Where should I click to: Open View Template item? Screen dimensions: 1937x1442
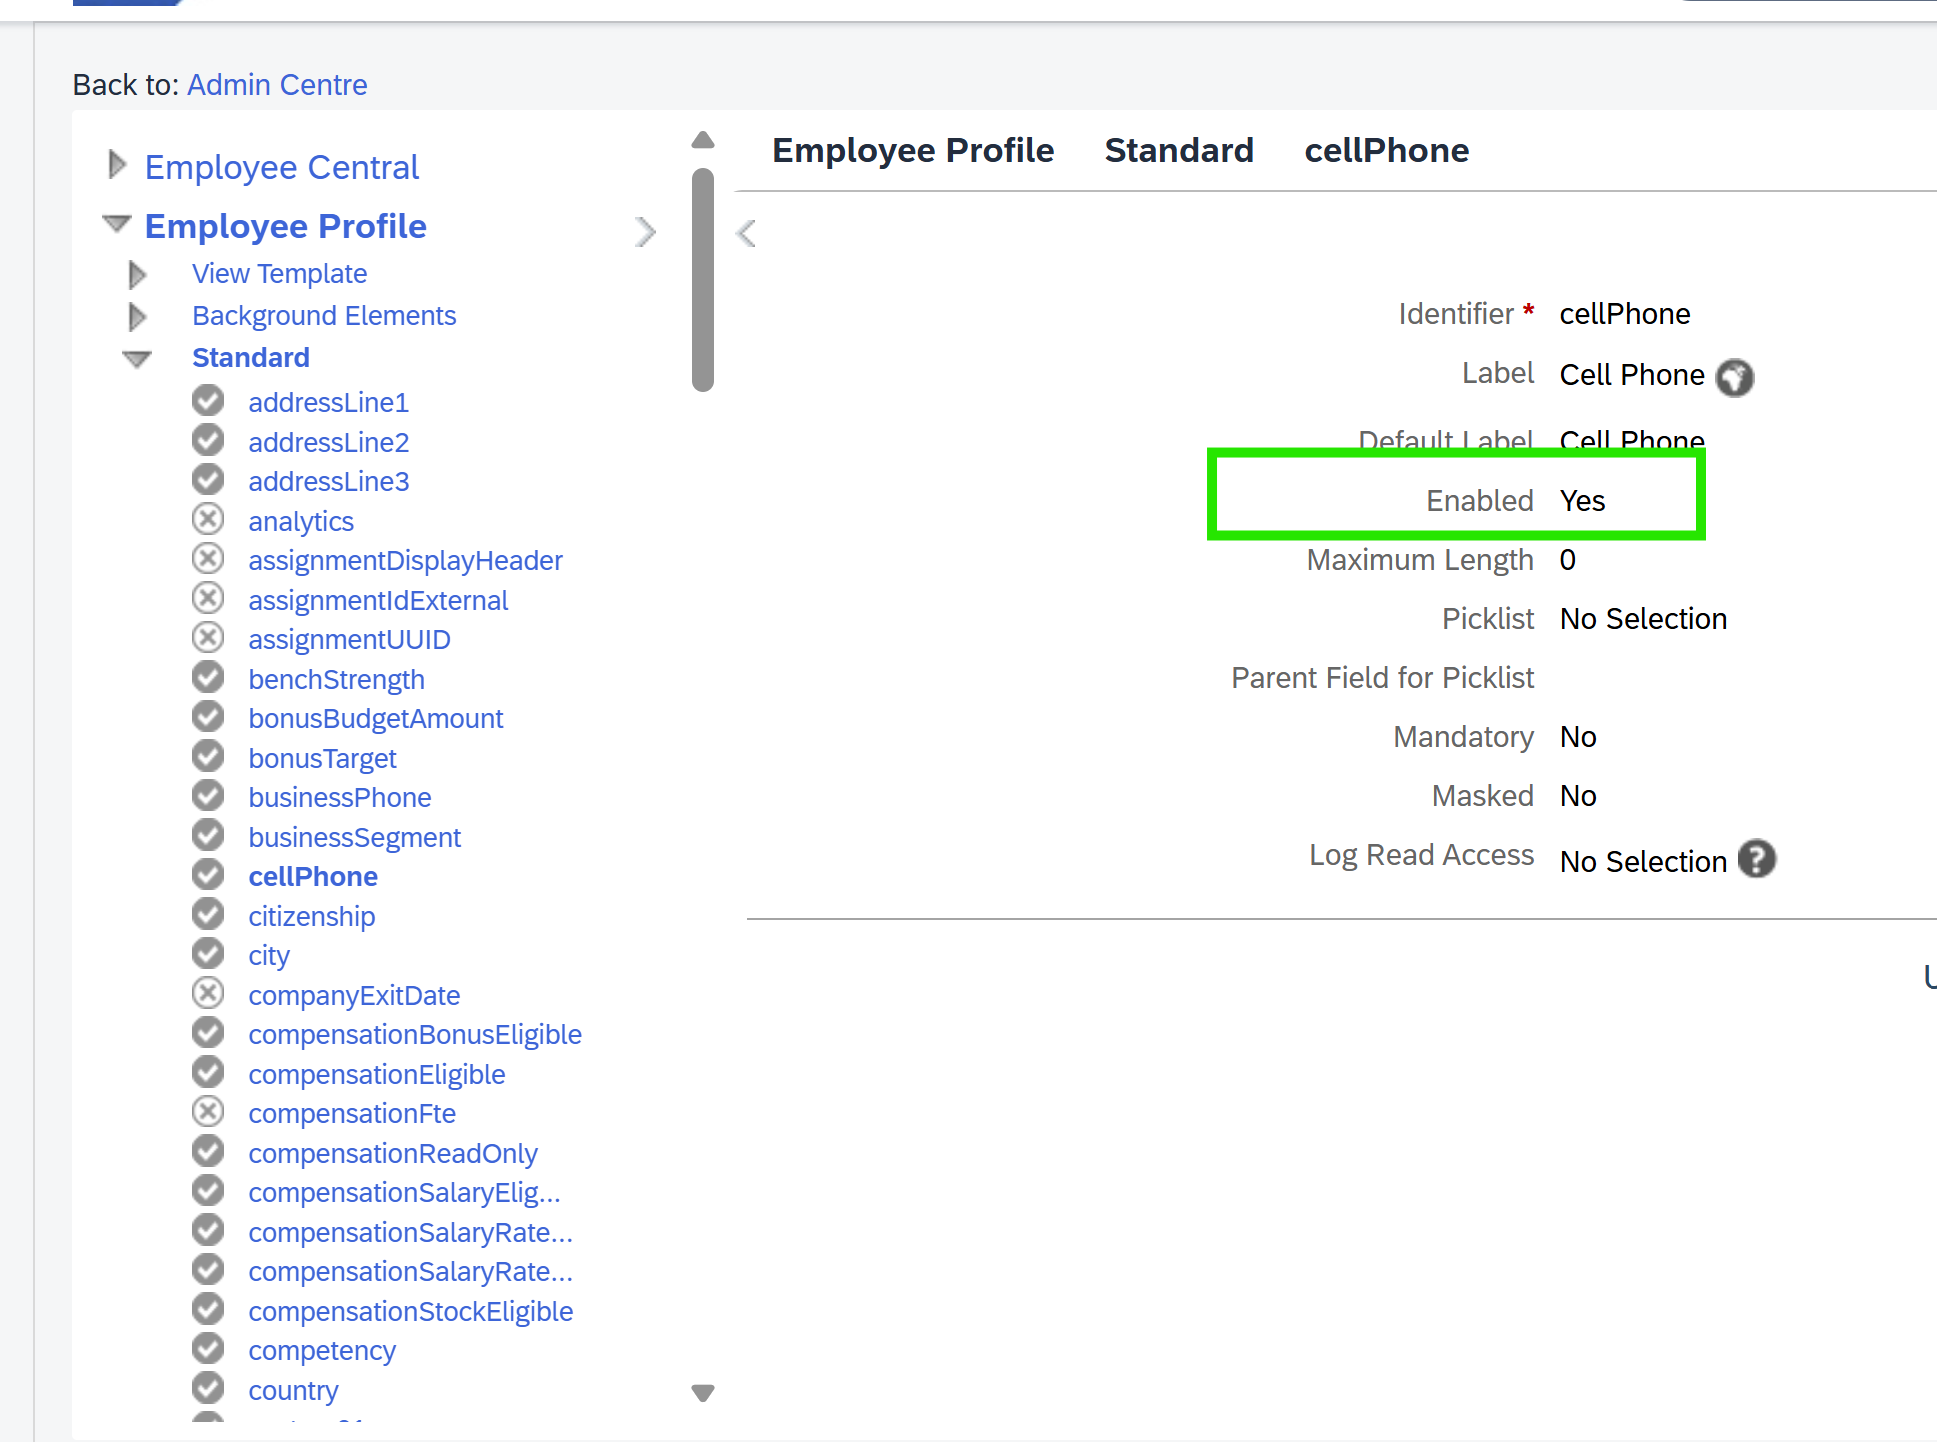tap(280, 274)
